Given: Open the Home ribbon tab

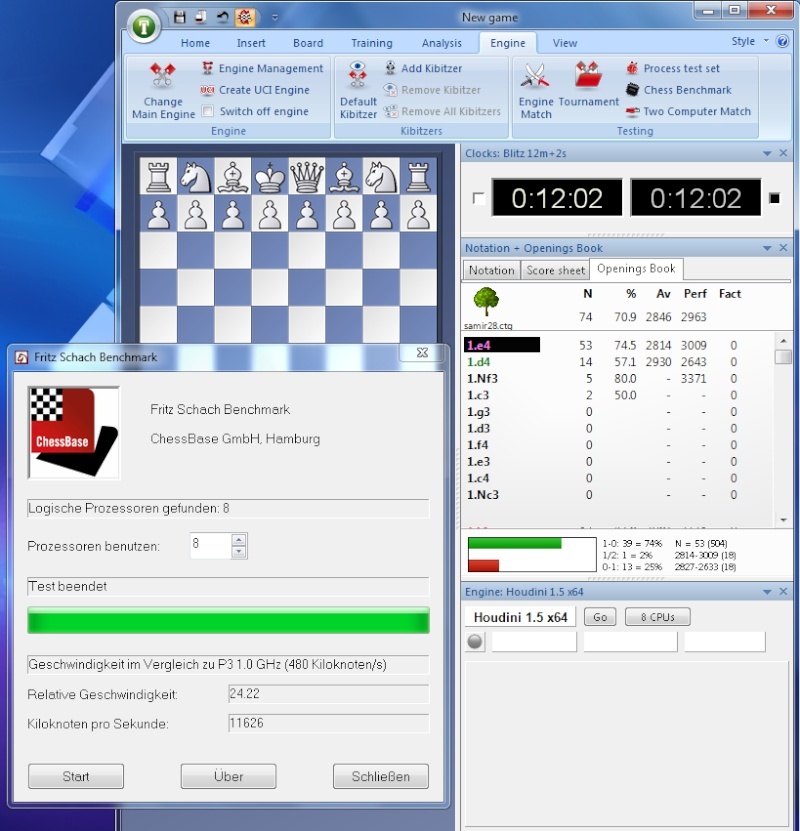Looking at the screenshot, I should pos(195,43).
